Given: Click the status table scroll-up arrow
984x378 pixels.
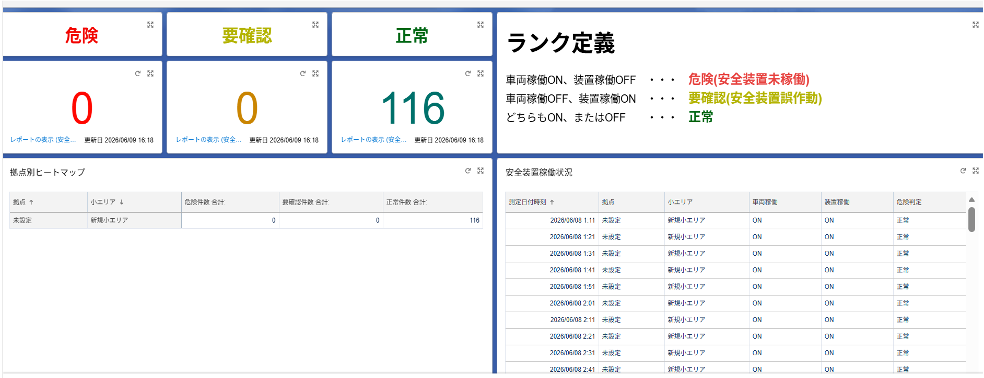Looking at the screenshot, I should (x=971, y=200).
